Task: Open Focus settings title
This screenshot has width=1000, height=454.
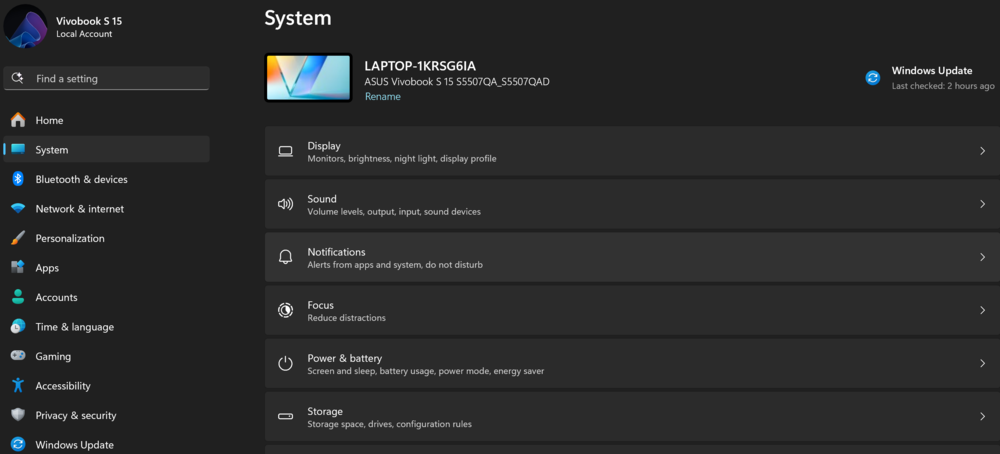Action: pos(320,305)
